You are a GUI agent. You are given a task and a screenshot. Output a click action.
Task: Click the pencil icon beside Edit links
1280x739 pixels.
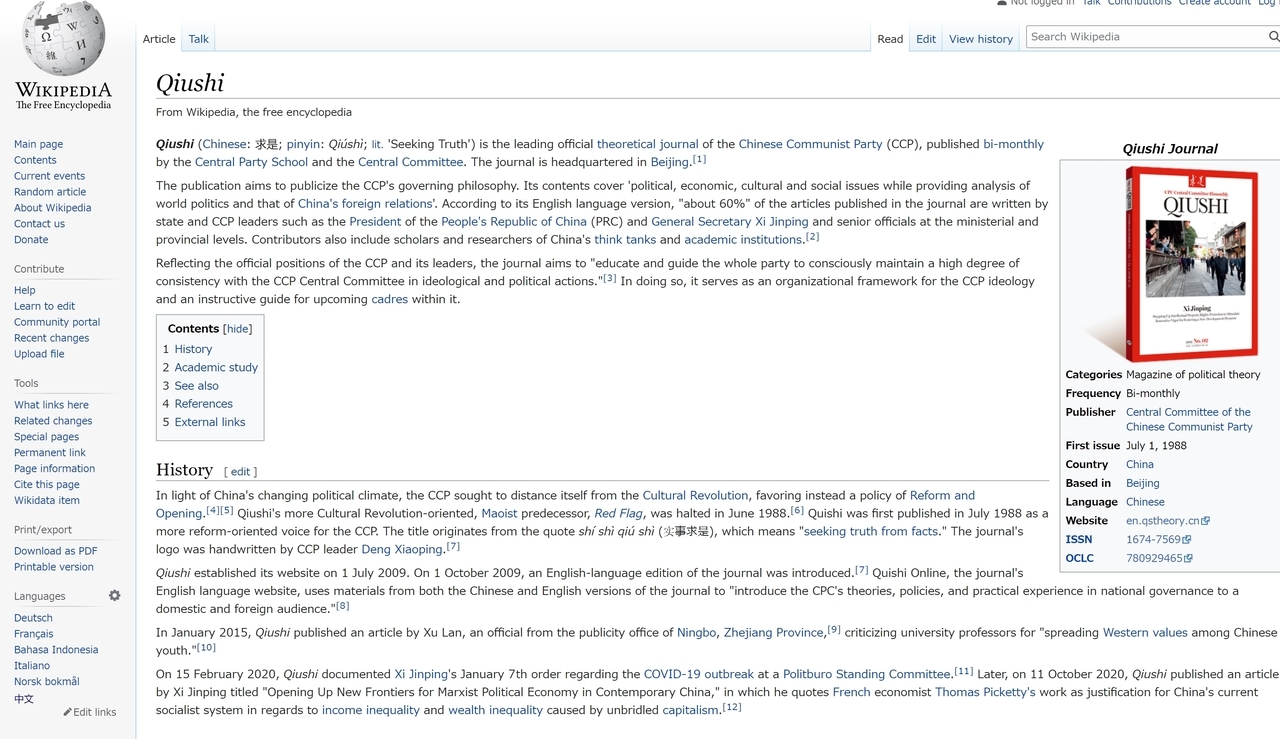click(x=67, y=712)
